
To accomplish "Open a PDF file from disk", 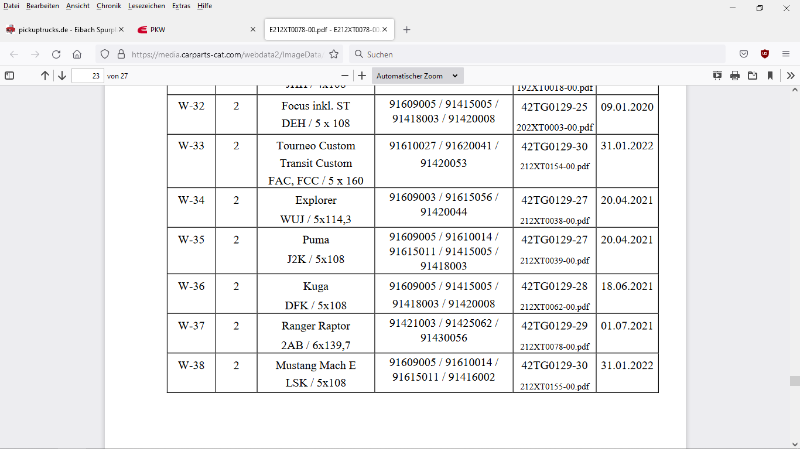I will point(753,76).
